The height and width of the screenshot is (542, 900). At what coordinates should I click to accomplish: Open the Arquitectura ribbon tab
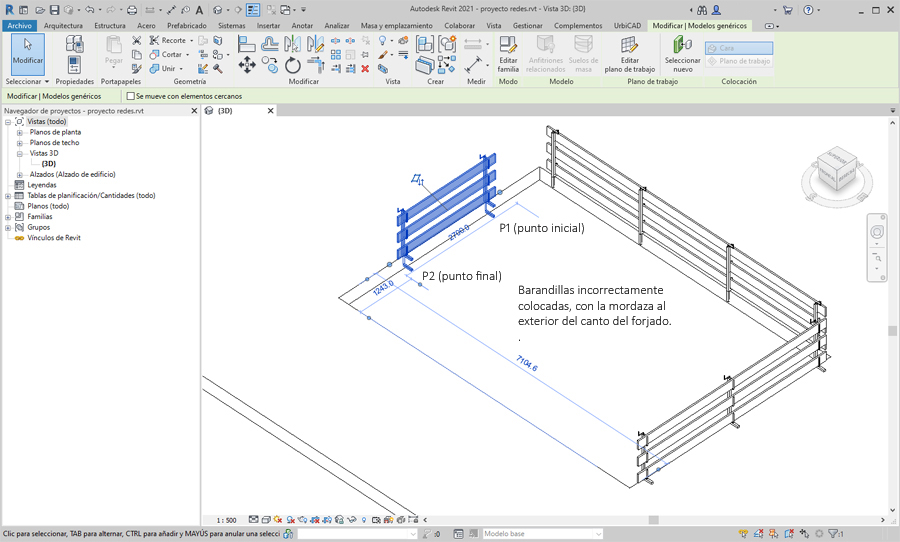(x=63, y=24)
